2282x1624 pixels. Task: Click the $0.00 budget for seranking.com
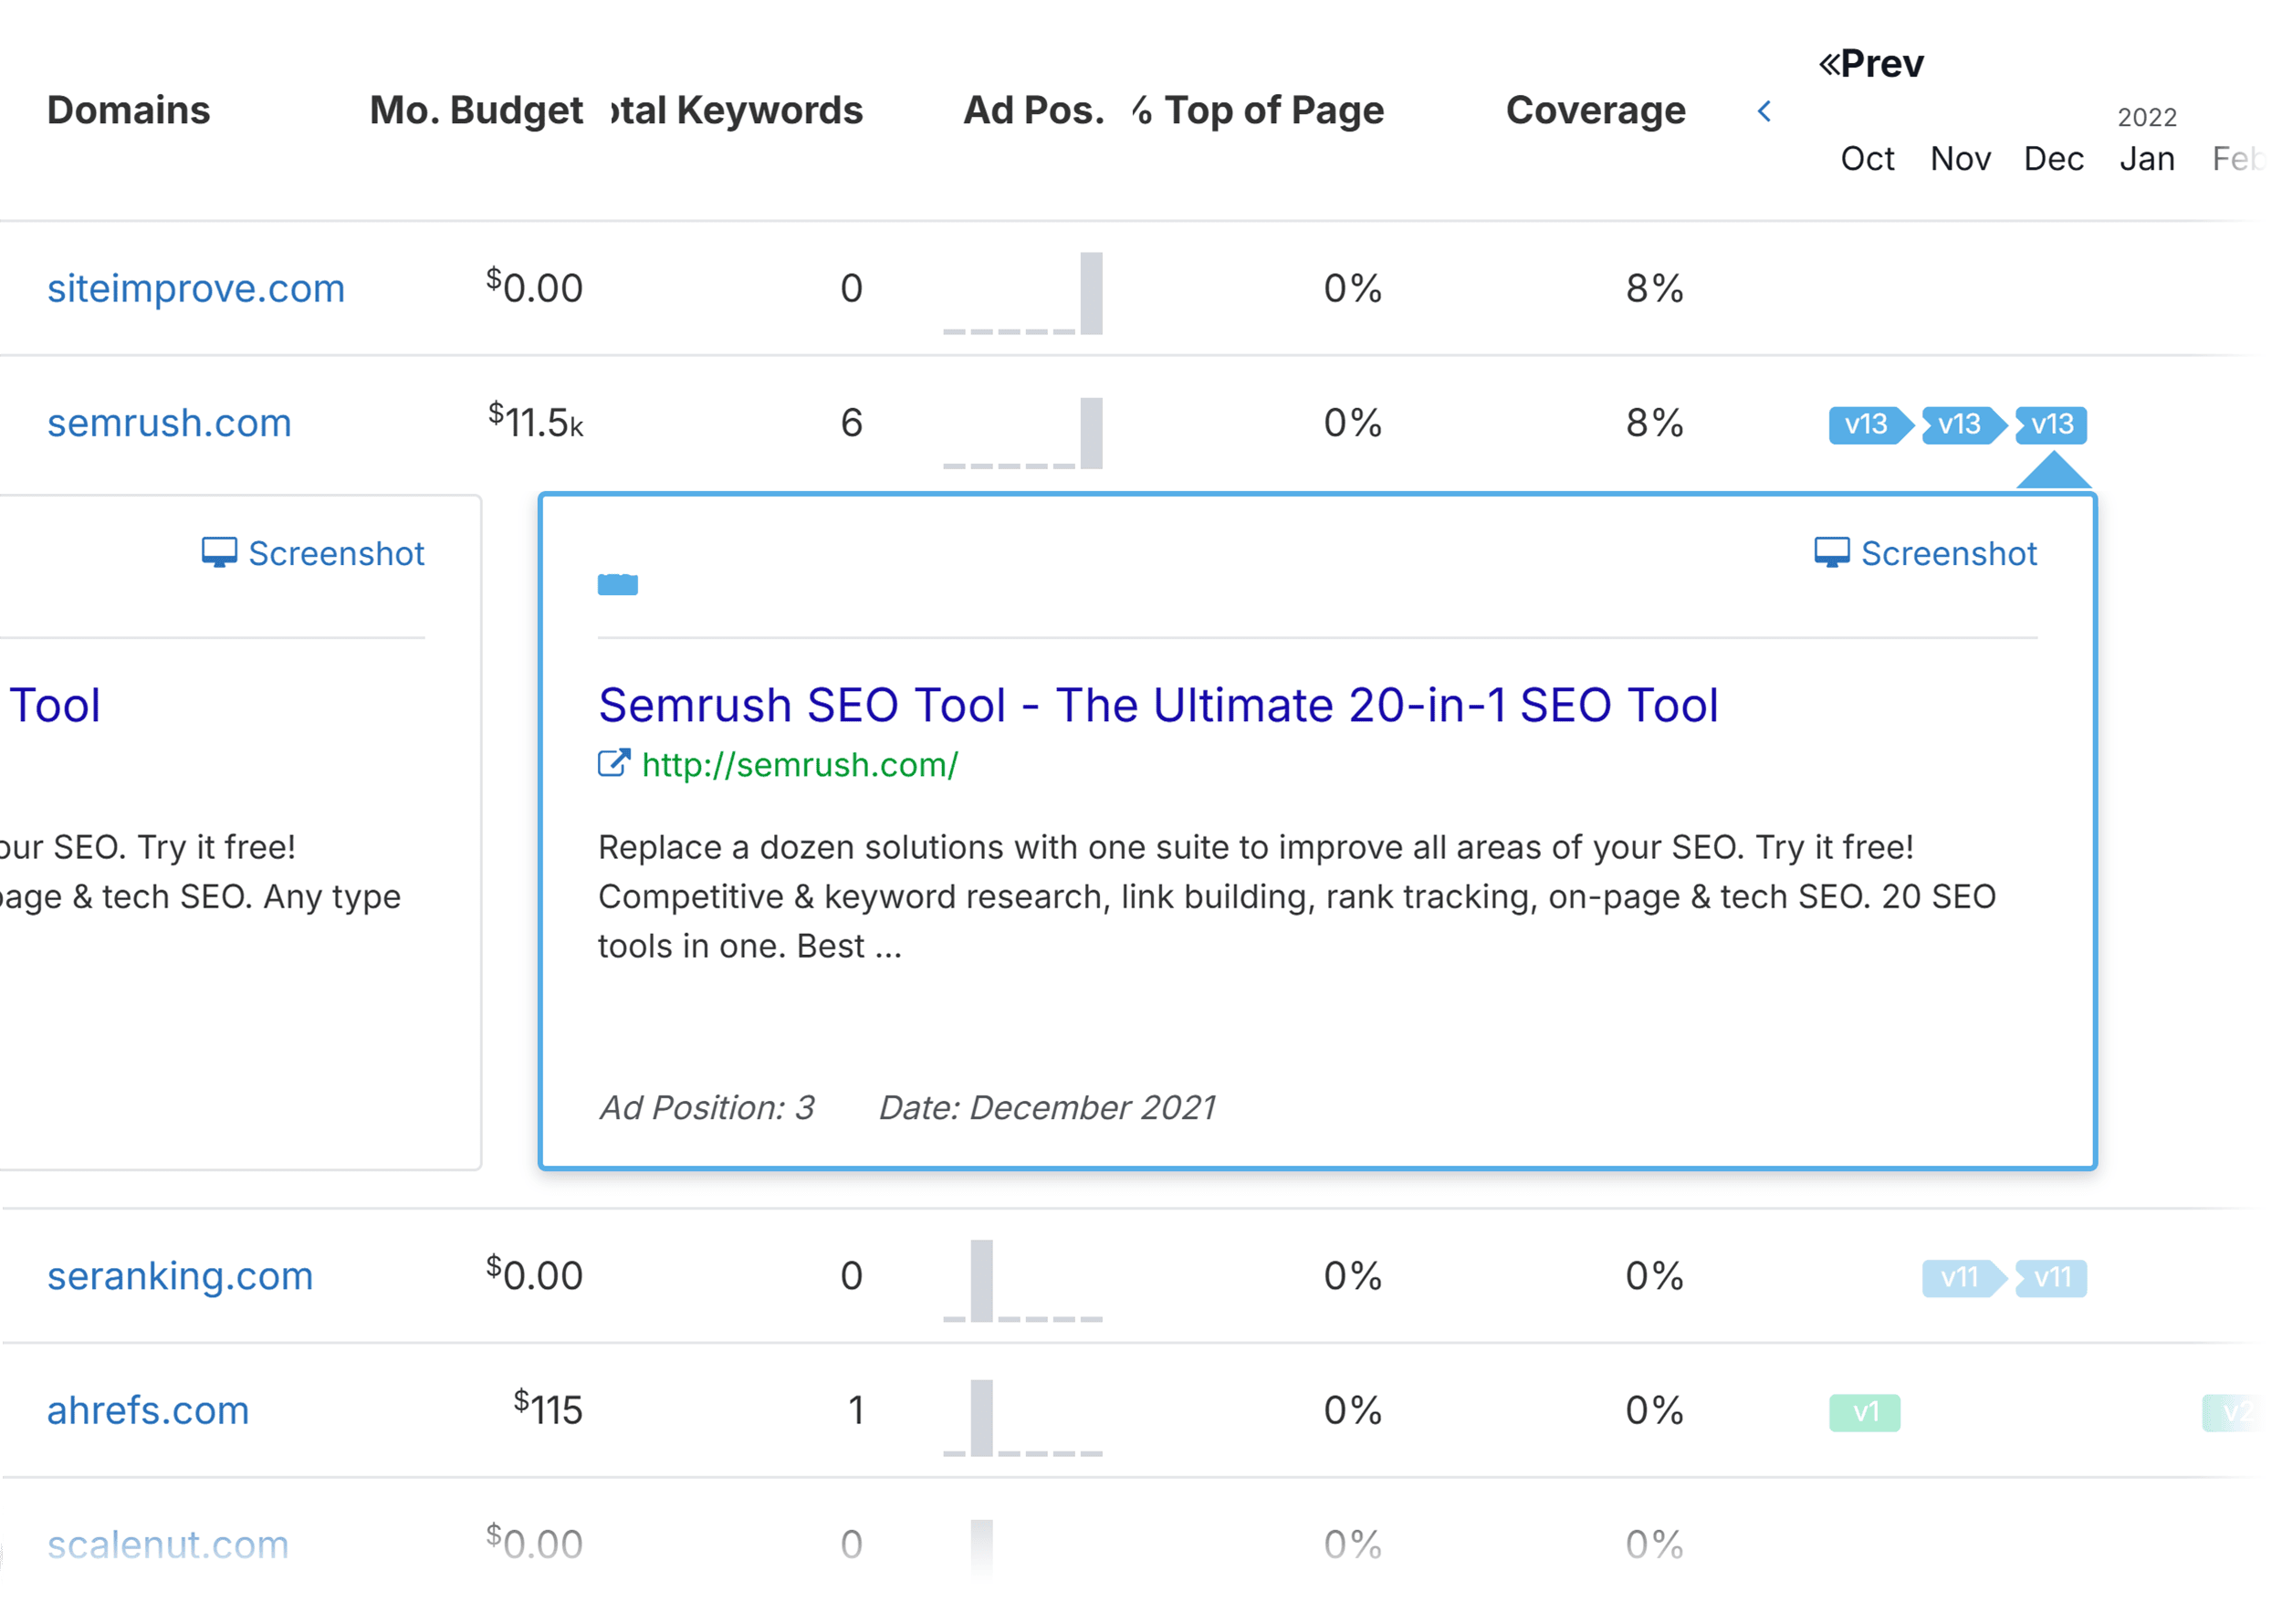535,1274
